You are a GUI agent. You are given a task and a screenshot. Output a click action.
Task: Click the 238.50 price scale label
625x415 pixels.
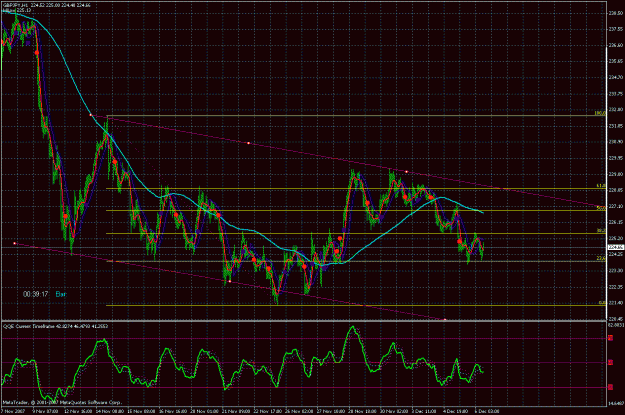pyautogui.click(x=616, y=13)
